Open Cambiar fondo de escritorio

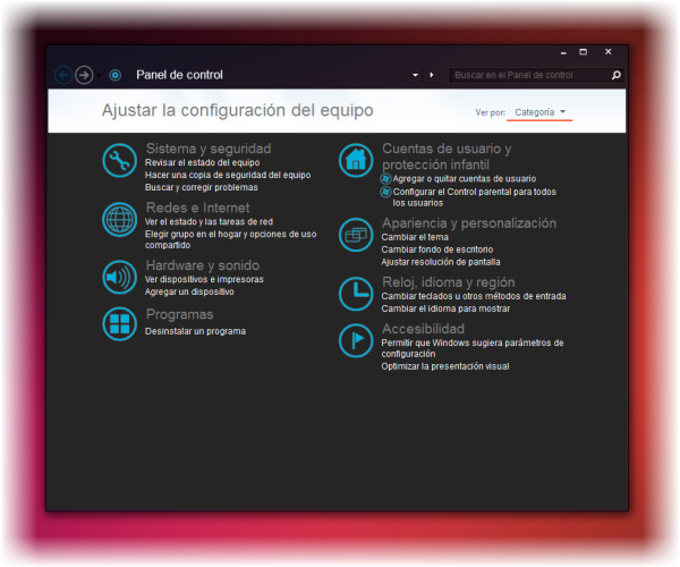pos(437,250)
